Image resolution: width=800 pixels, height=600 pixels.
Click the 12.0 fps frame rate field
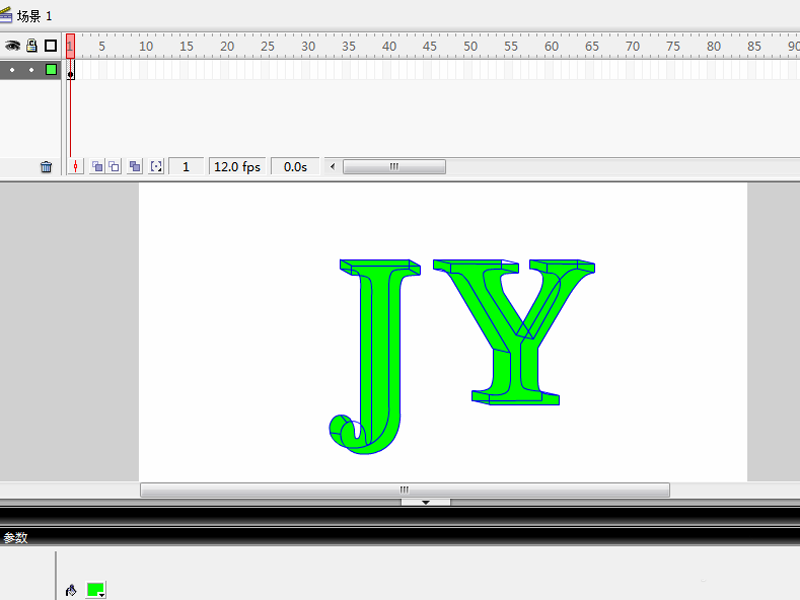tap(237, 167)
